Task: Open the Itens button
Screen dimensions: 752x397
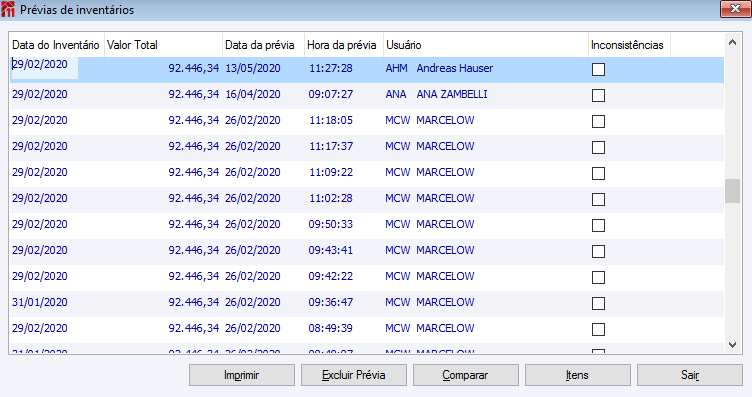Action: pos(577,375)
